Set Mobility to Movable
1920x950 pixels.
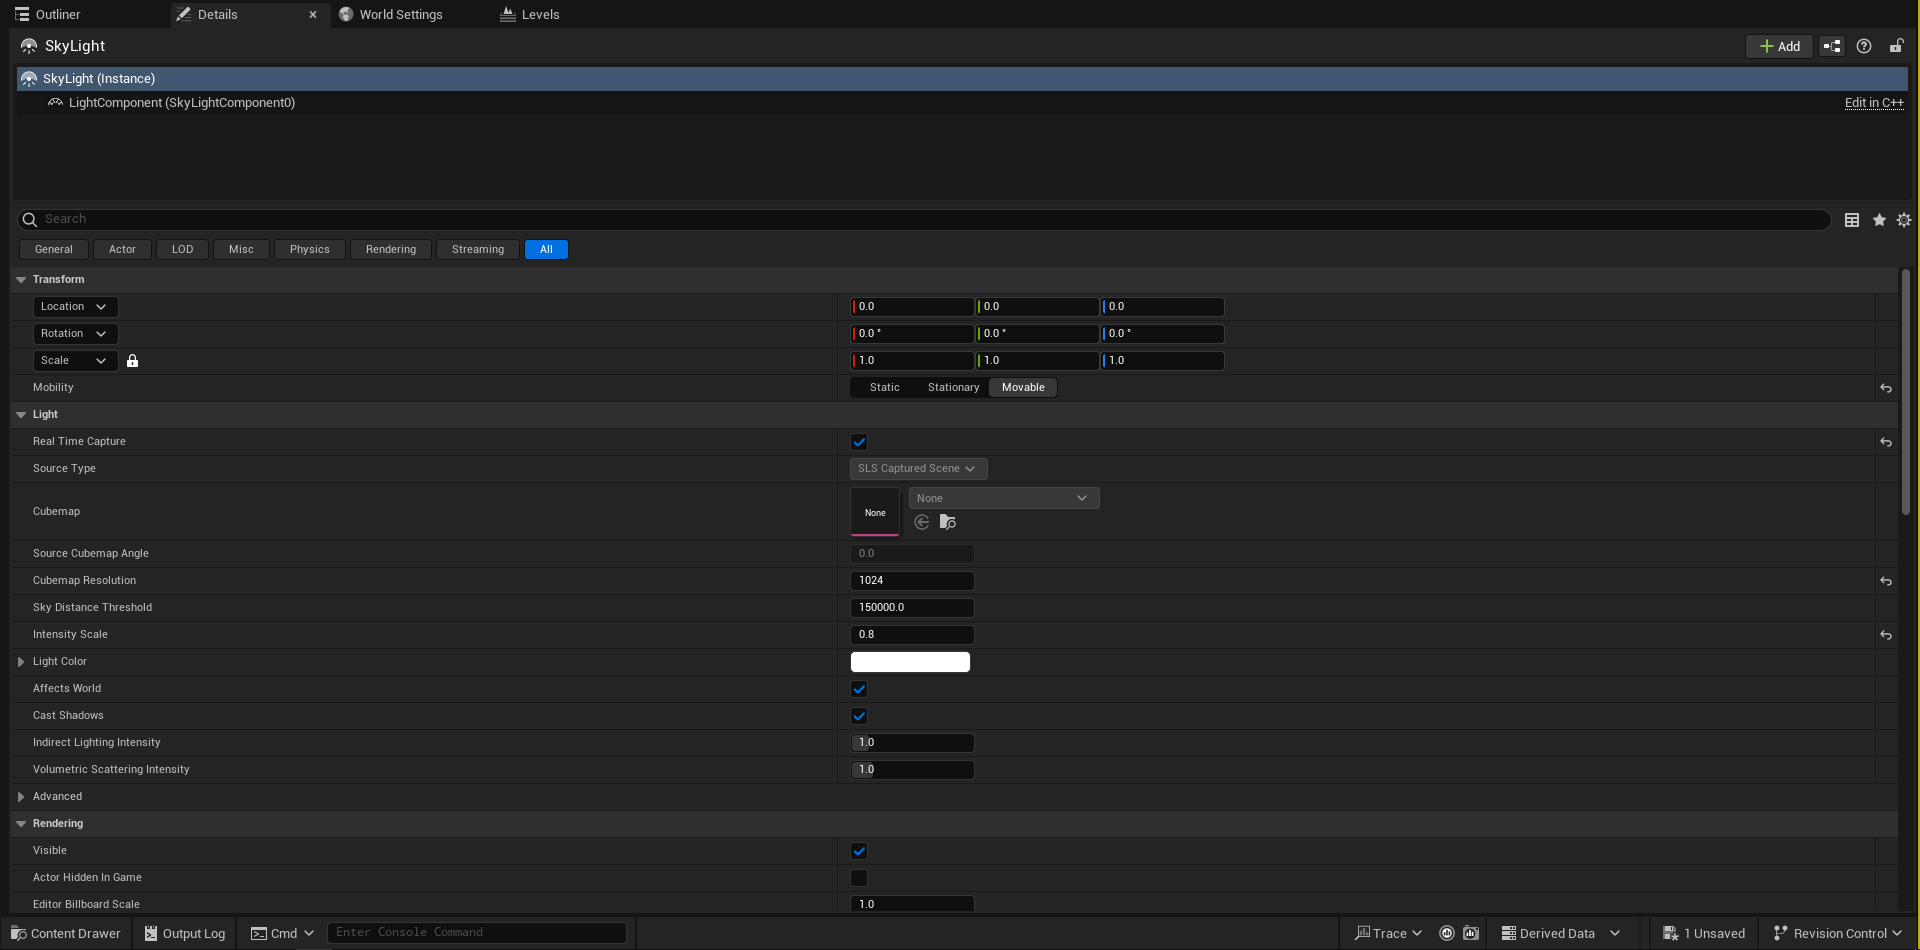click(1023, 388)
